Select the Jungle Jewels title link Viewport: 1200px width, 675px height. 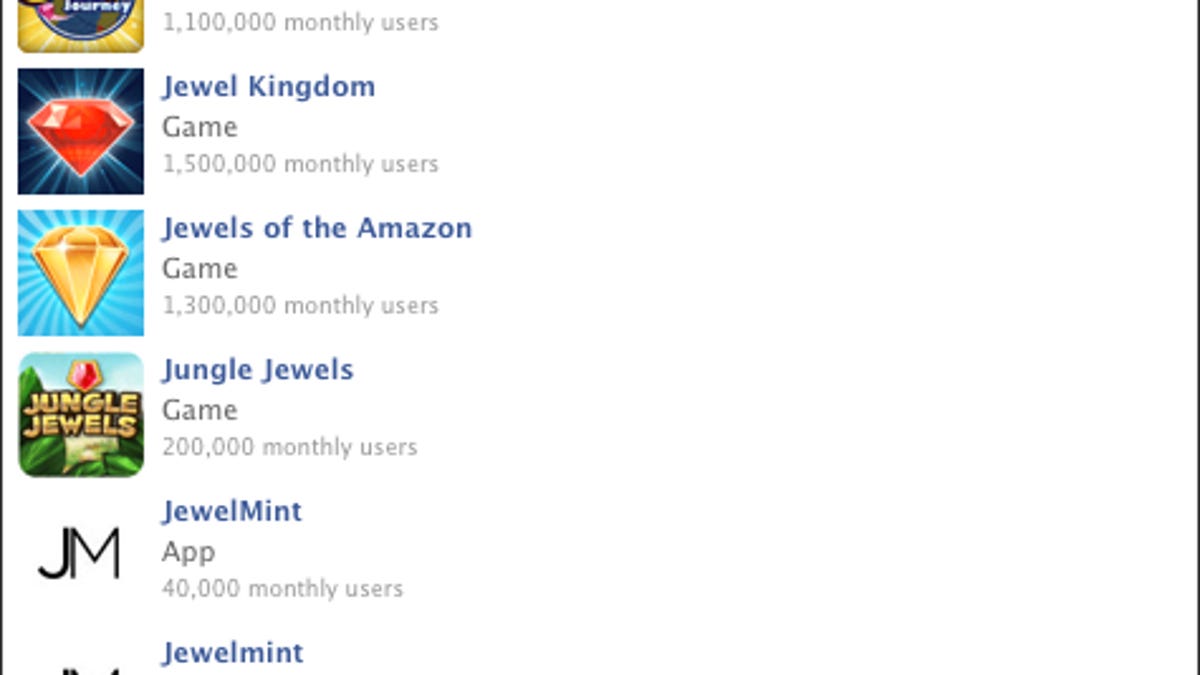pyautogui.click(x=258, y=370)
